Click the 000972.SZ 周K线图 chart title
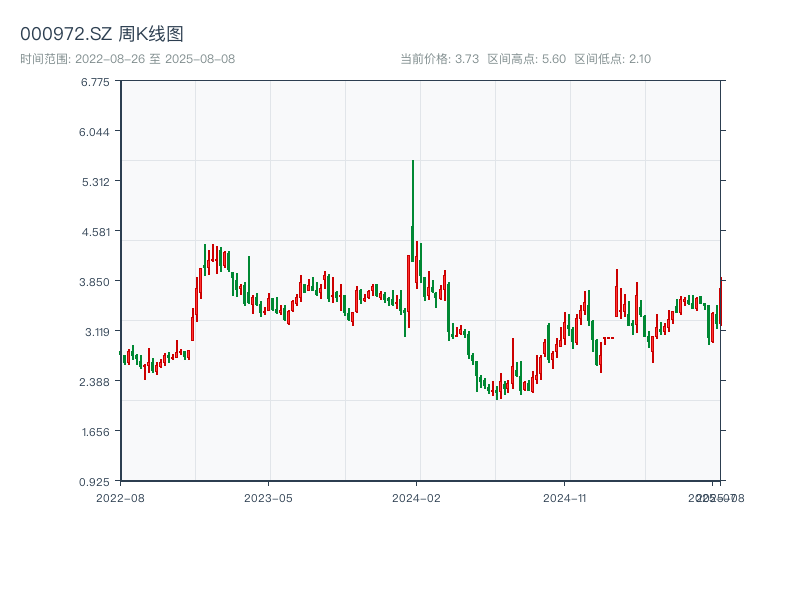800x600 pixels. point(102,35)
